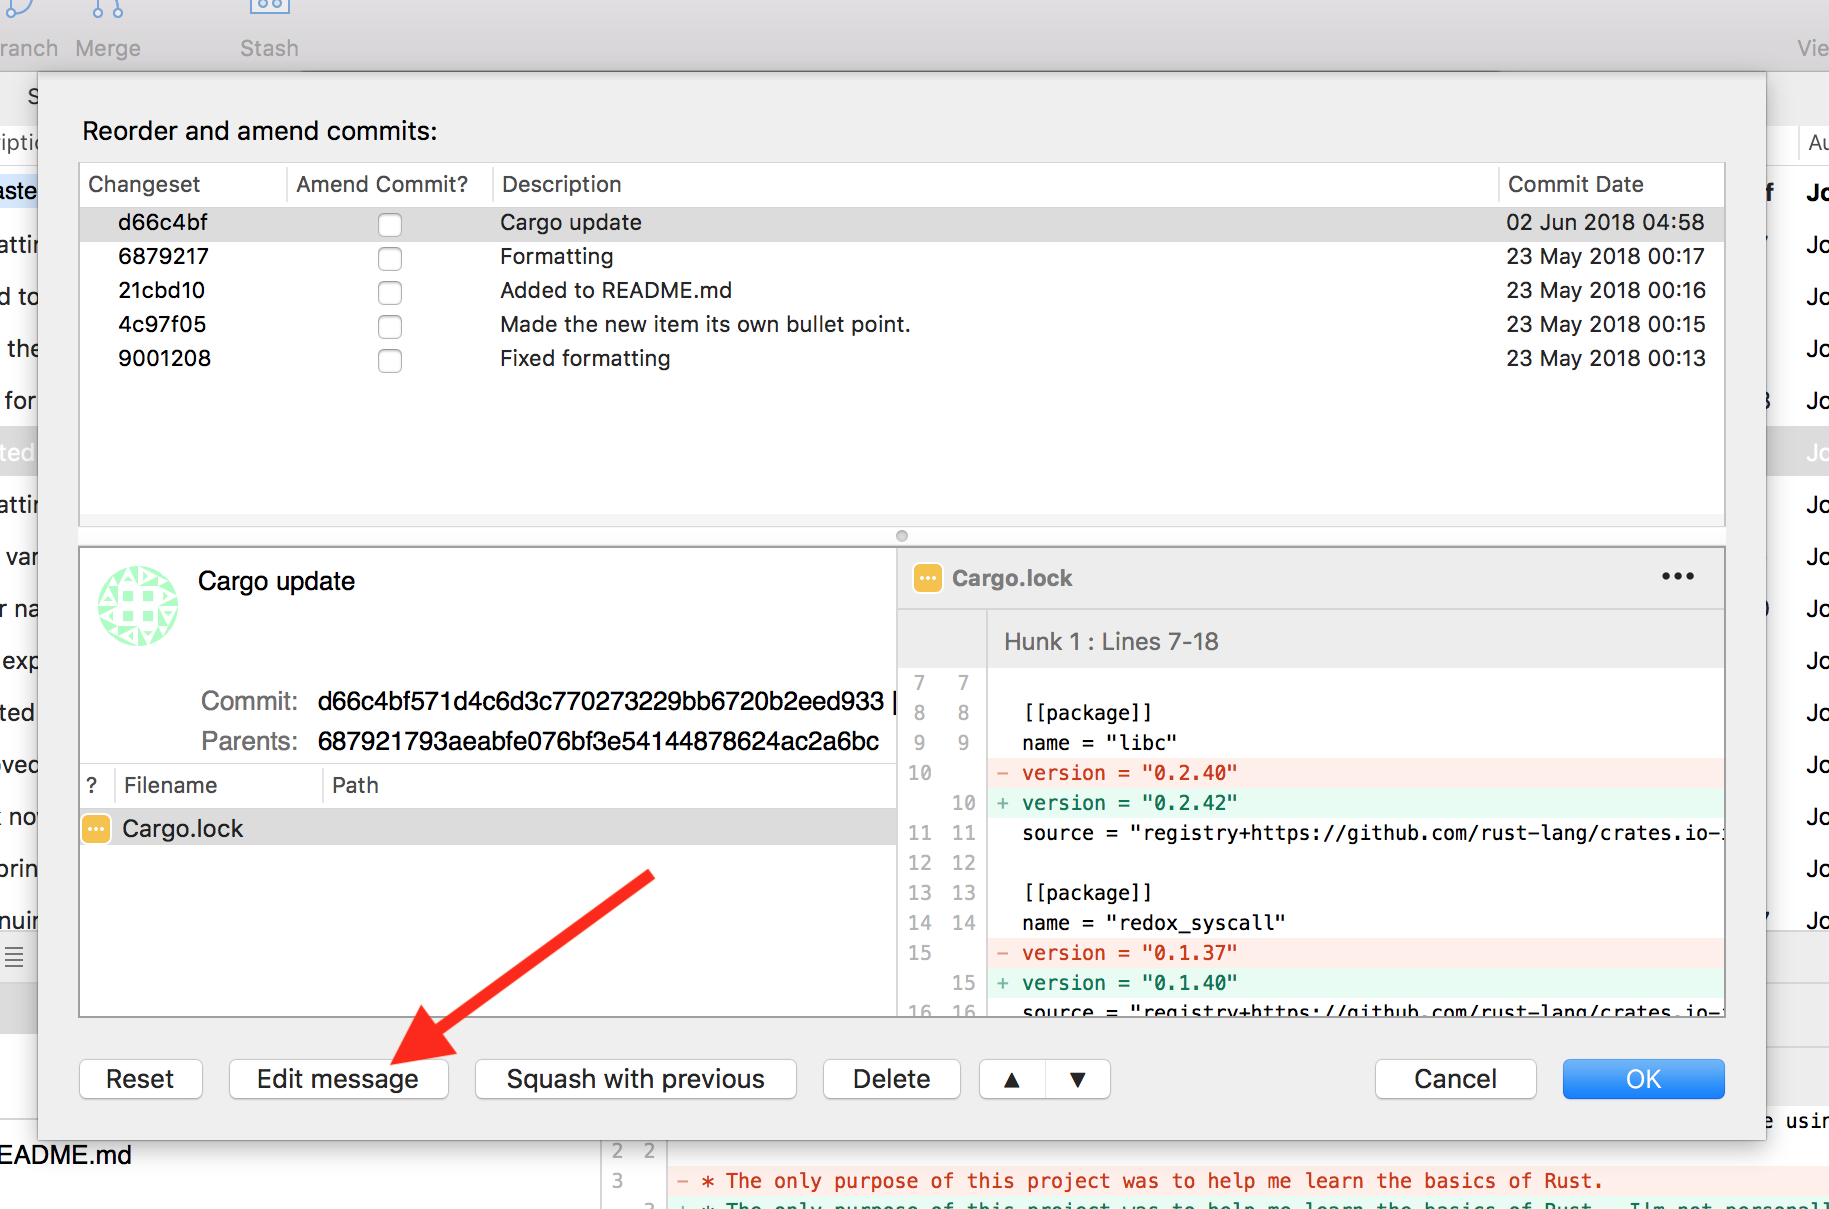Click the Commit Date column header
The height and width of the screenshot is (1209, 1829).
(x=1575, y=184)
